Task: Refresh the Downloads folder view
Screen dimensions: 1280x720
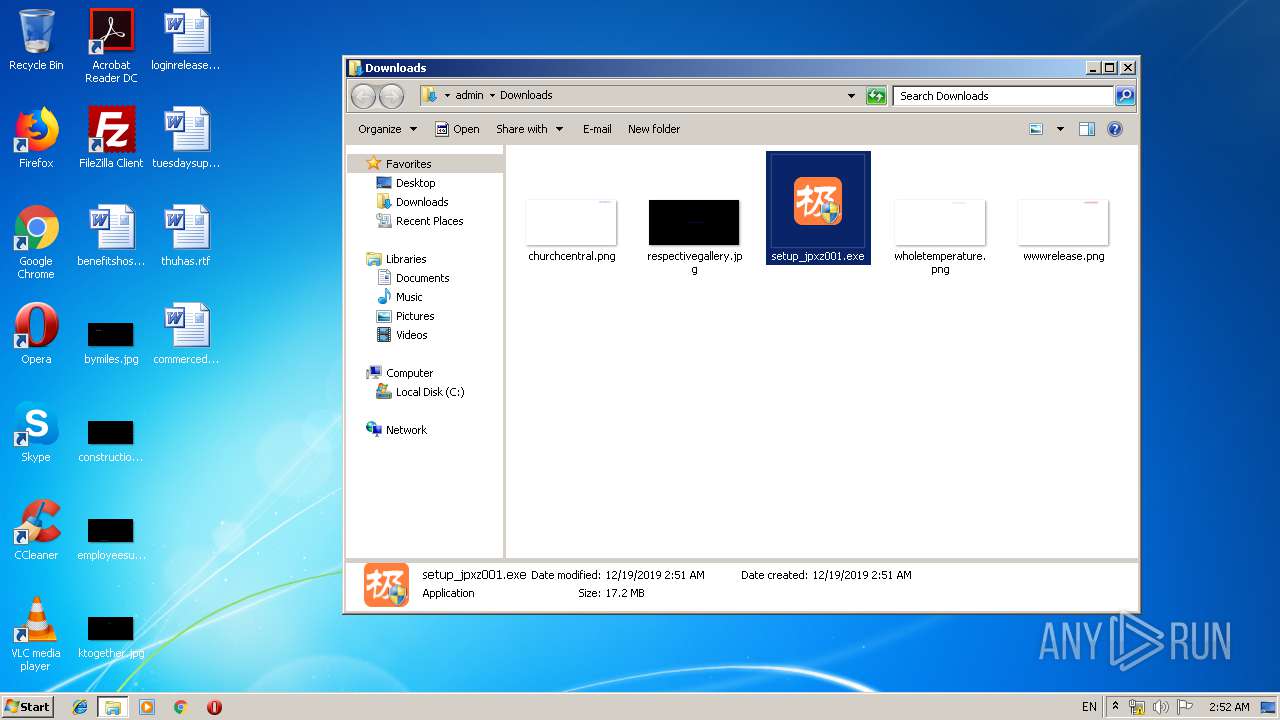Action: coord(876,96)
